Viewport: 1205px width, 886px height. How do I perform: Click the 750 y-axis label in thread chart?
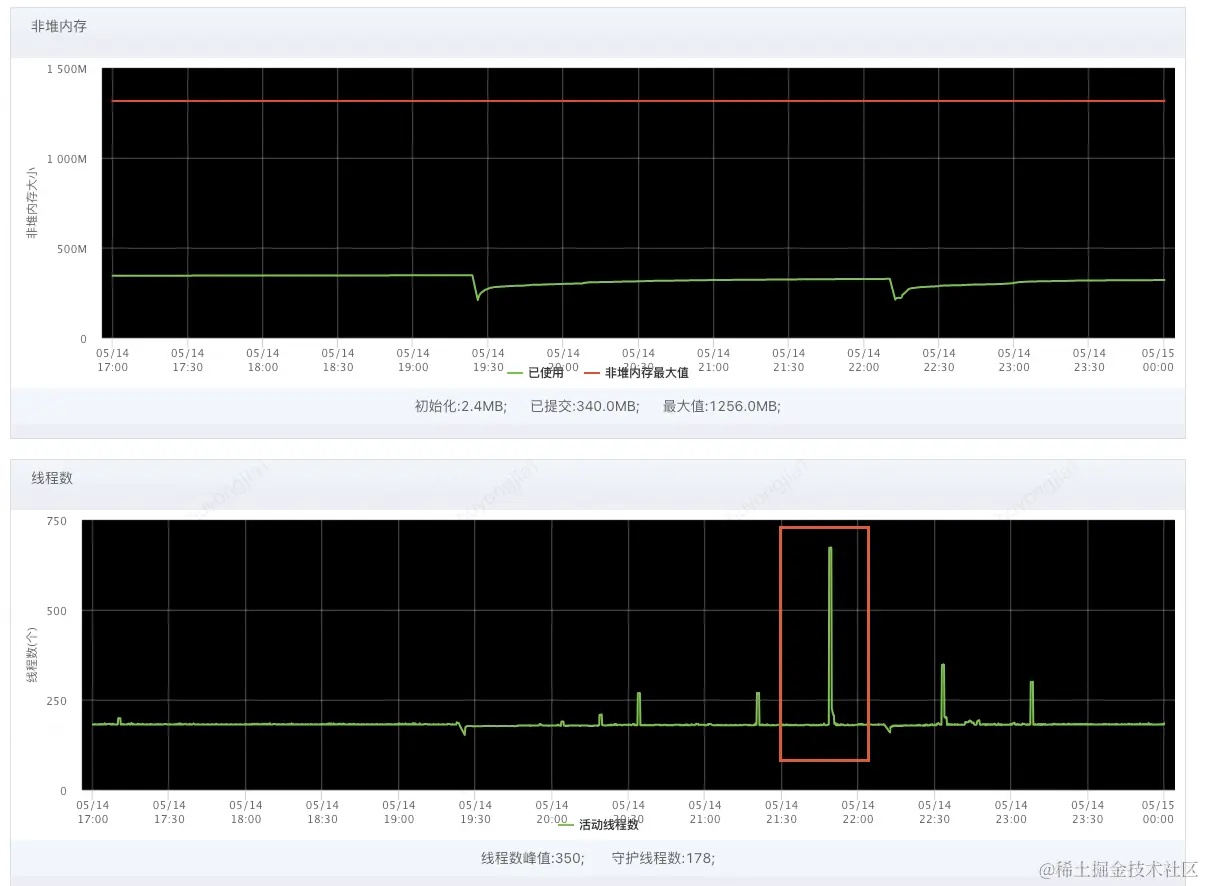click(58, 521)
